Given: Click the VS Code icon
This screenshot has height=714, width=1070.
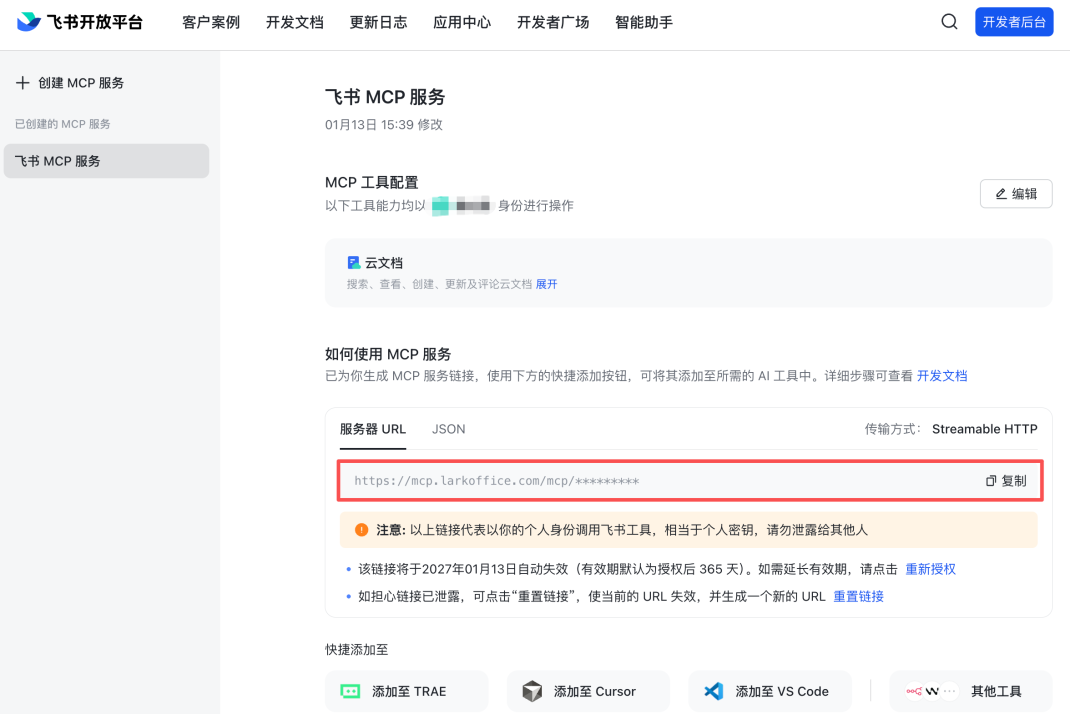Looking at the screenshot, I should click(x=714, y=691).
